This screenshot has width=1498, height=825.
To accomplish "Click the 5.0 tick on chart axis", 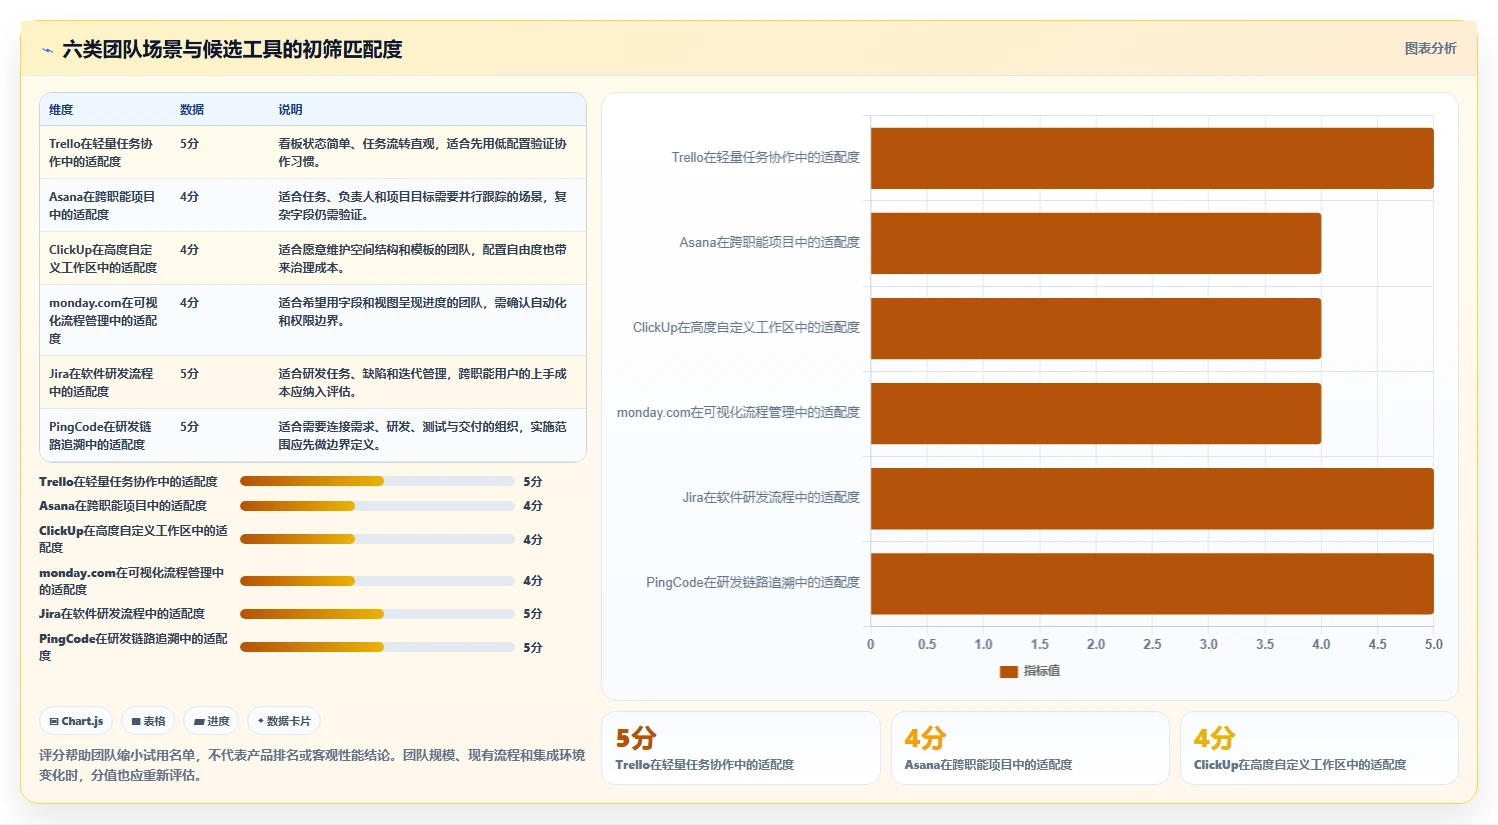I will [1434, 645].
